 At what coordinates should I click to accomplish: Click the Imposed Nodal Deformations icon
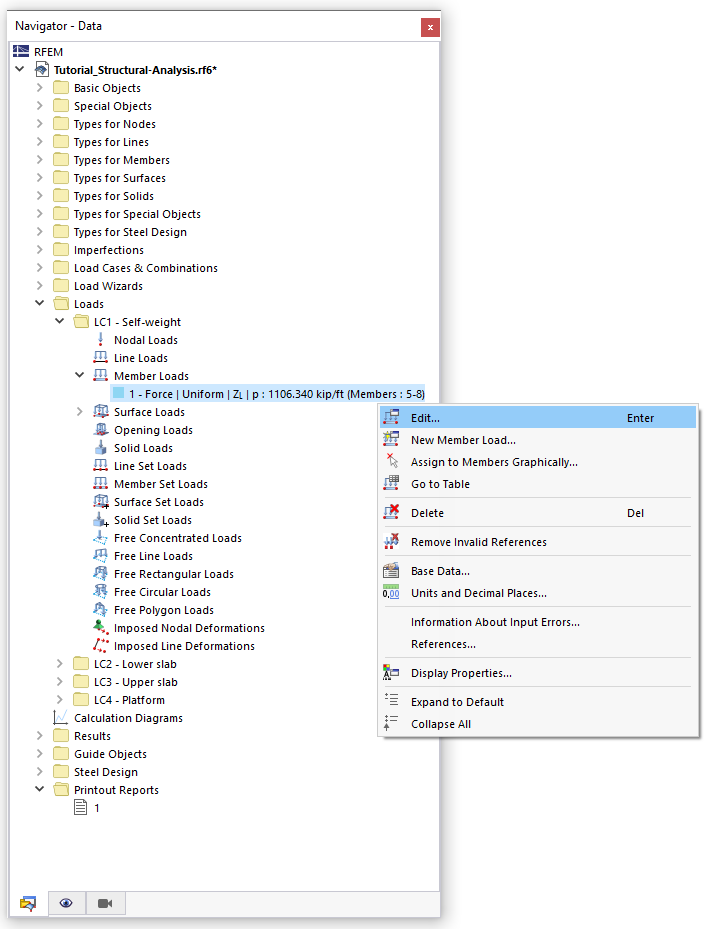[x=101, y=627]
